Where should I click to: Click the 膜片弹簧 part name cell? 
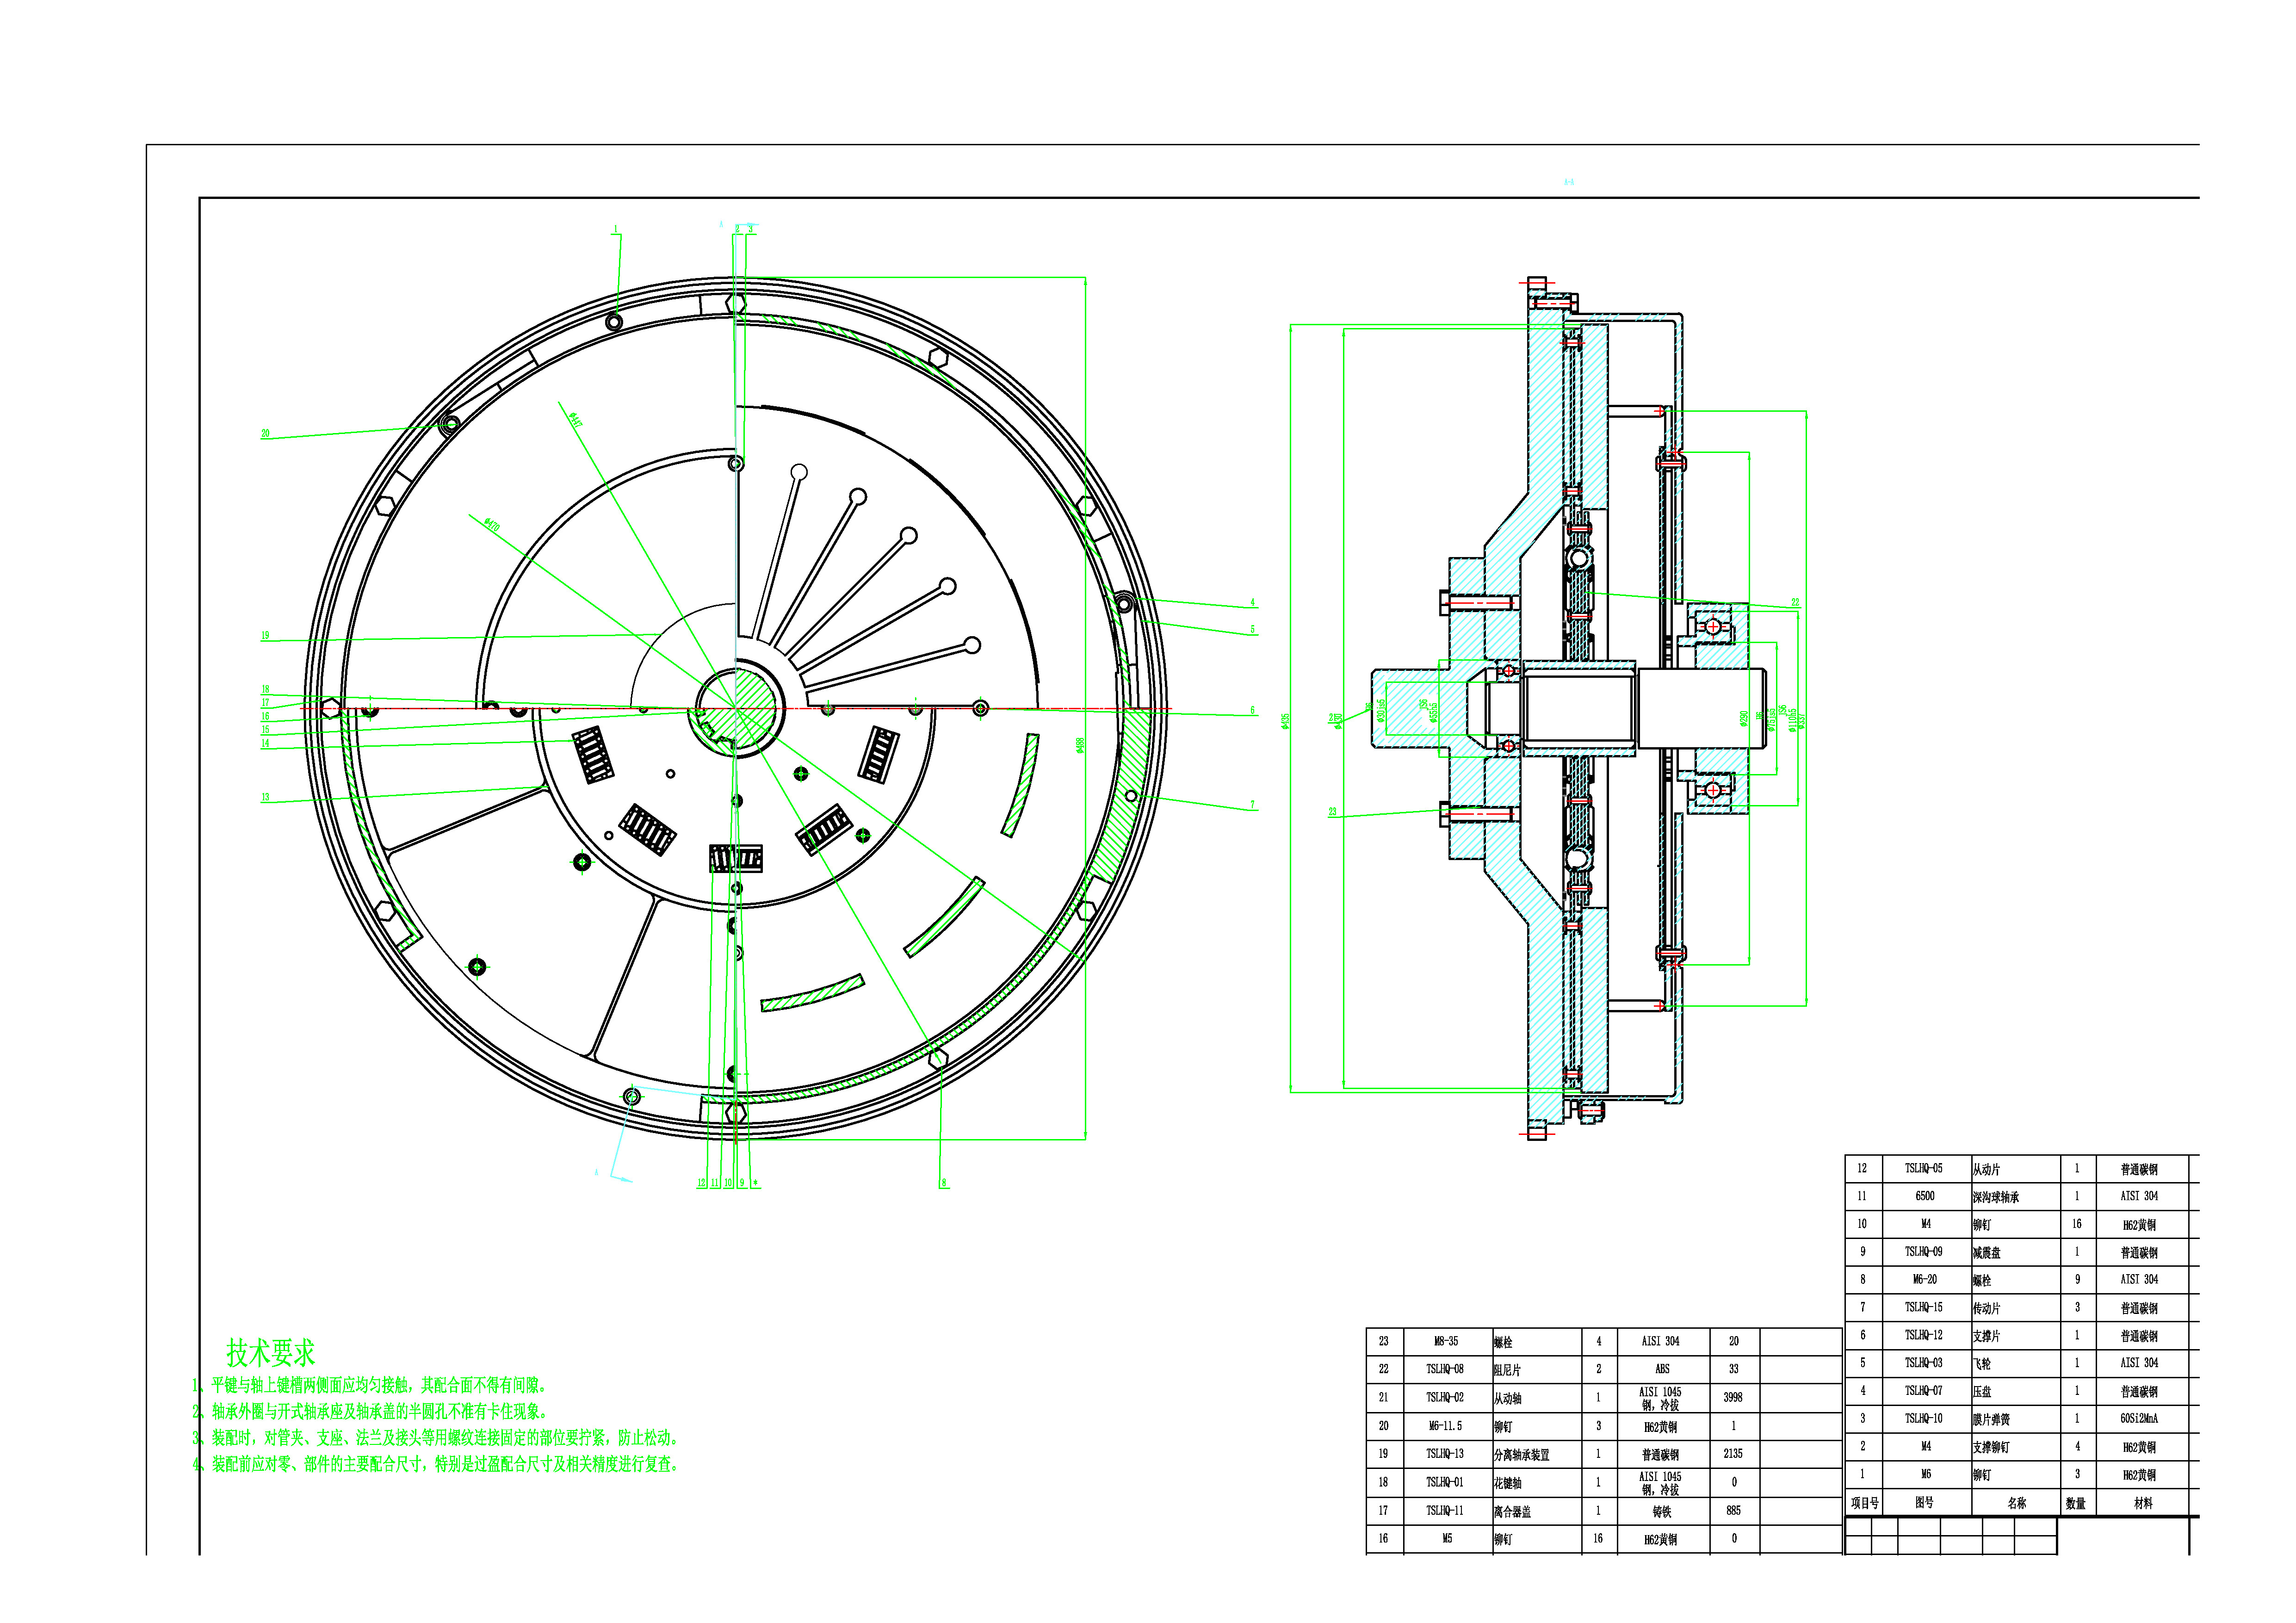point(1991,1419)
